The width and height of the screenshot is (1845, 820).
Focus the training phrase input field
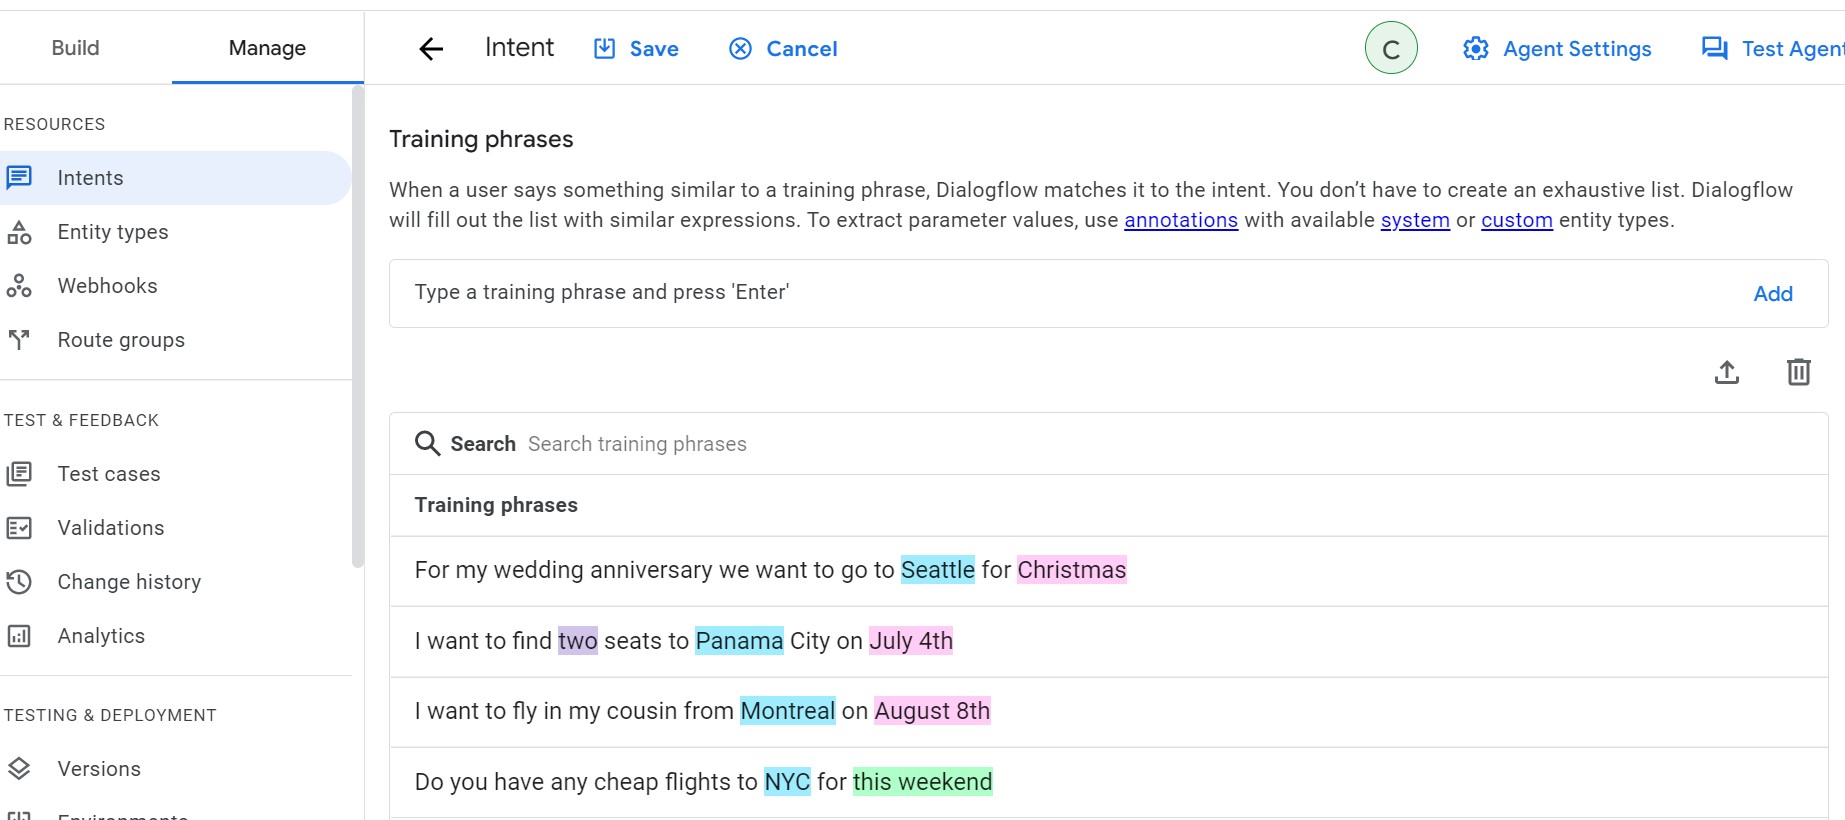1070,293
